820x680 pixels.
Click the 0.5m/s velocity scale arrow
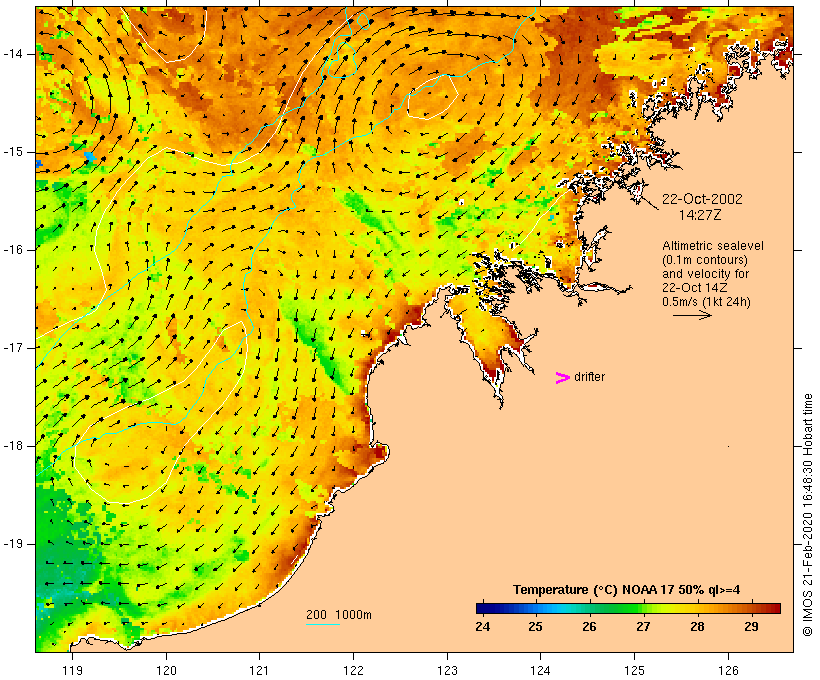click(x=692, y=315)
